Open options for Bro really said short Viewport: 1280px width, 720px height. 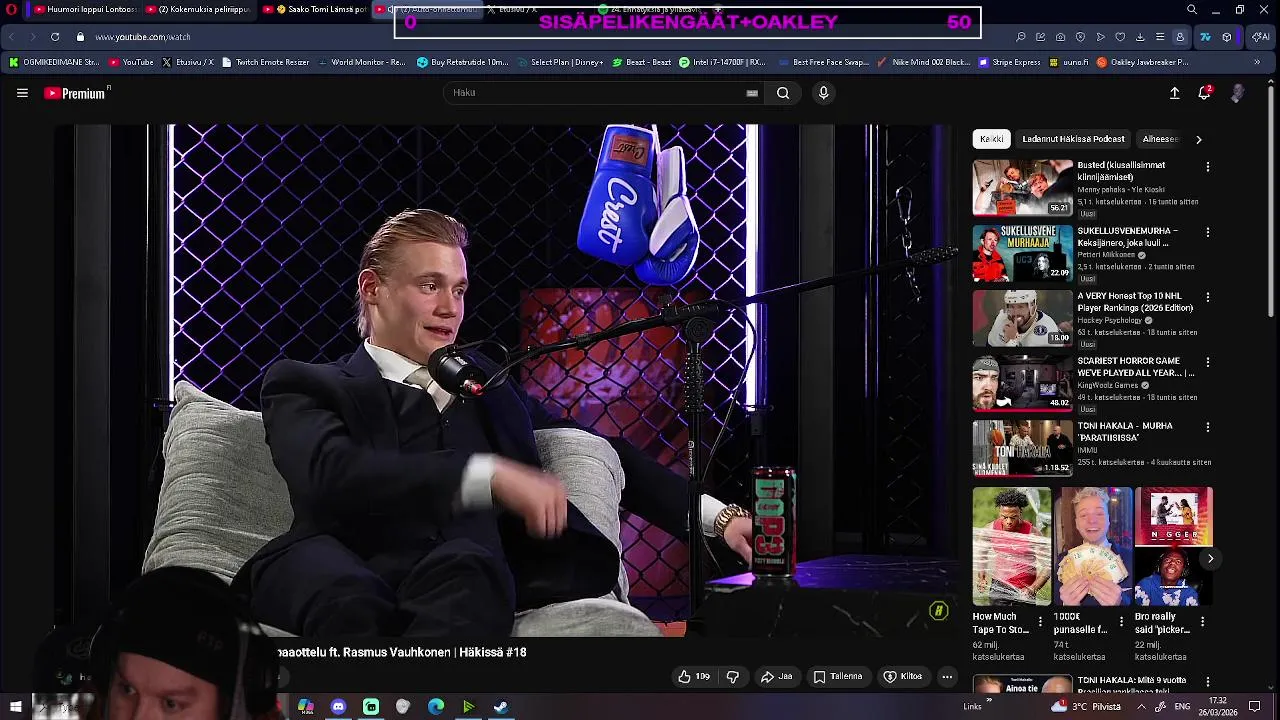point(1202,621)
